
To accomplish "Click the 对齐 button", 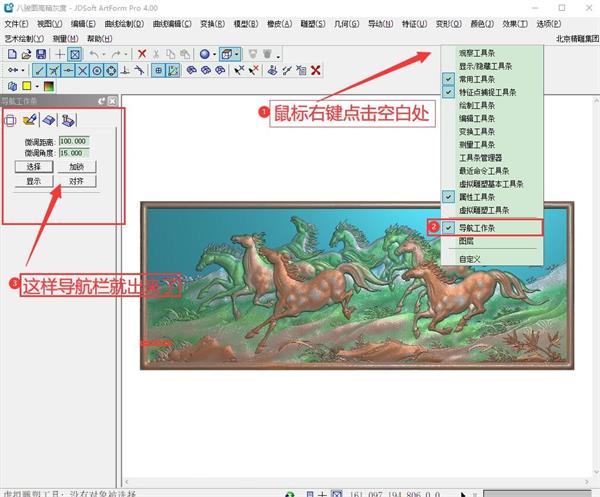I will pos(77,181).
